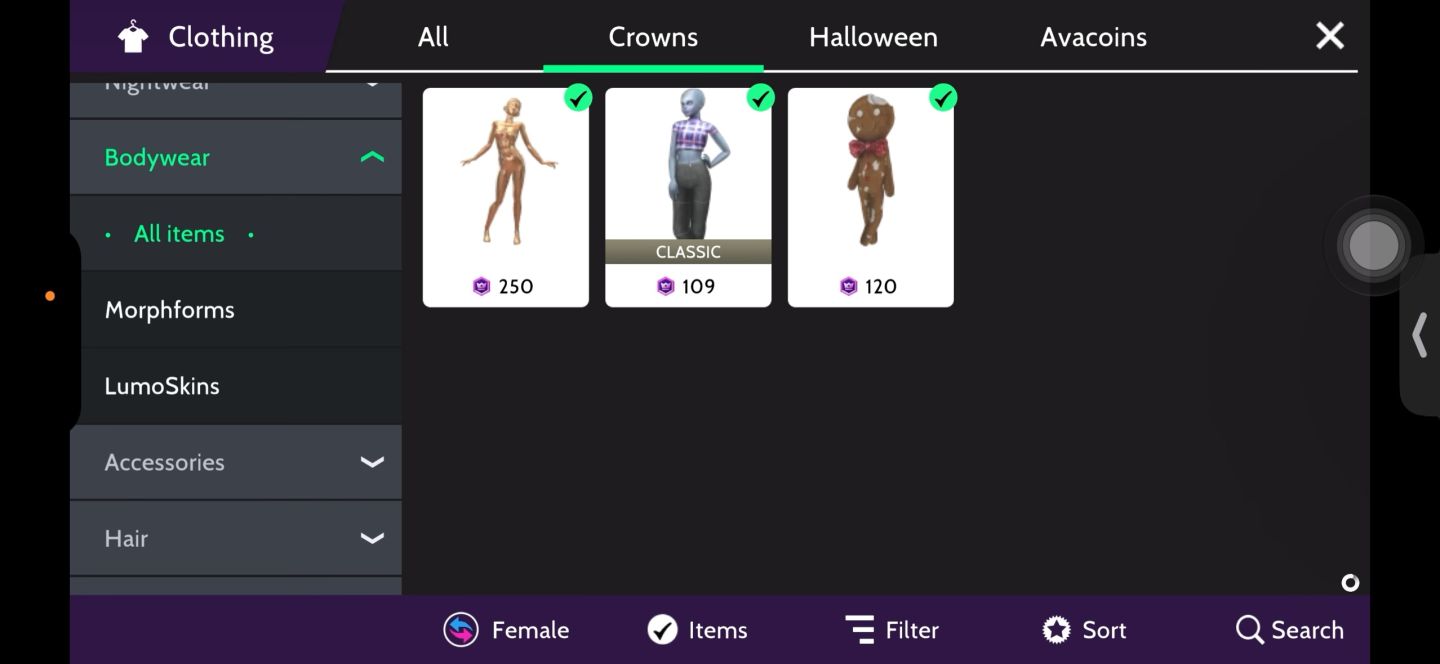Viewport: 1440px width, 664px height.
Task: Select the Hair category label
Action: (126, 538)
